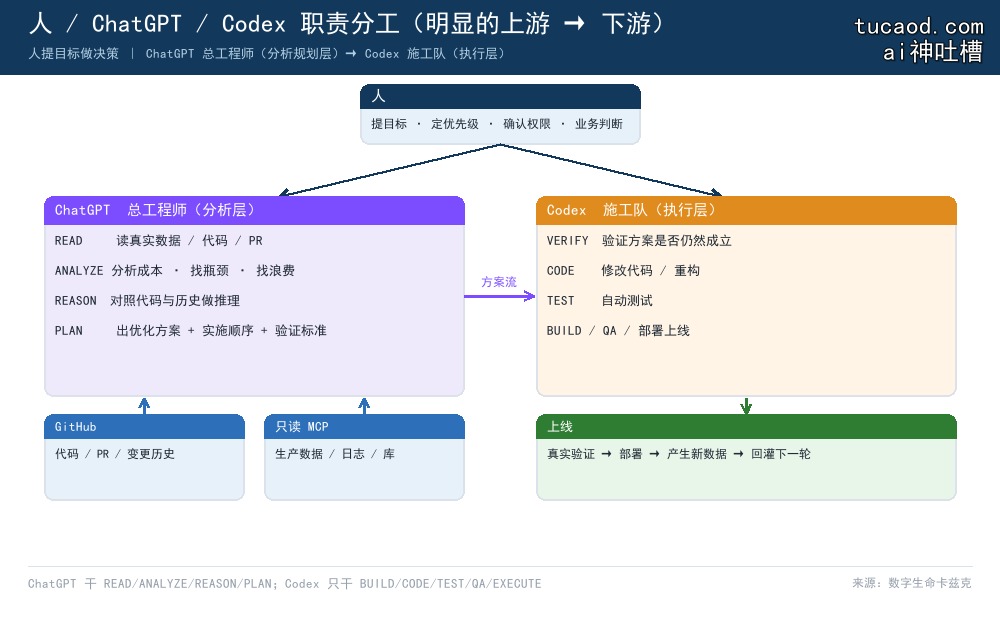The width and height of the screenshot is (1000, 625).
Task: Click the '提目标' item in the 人 box
Action: [x=388, y=124]
